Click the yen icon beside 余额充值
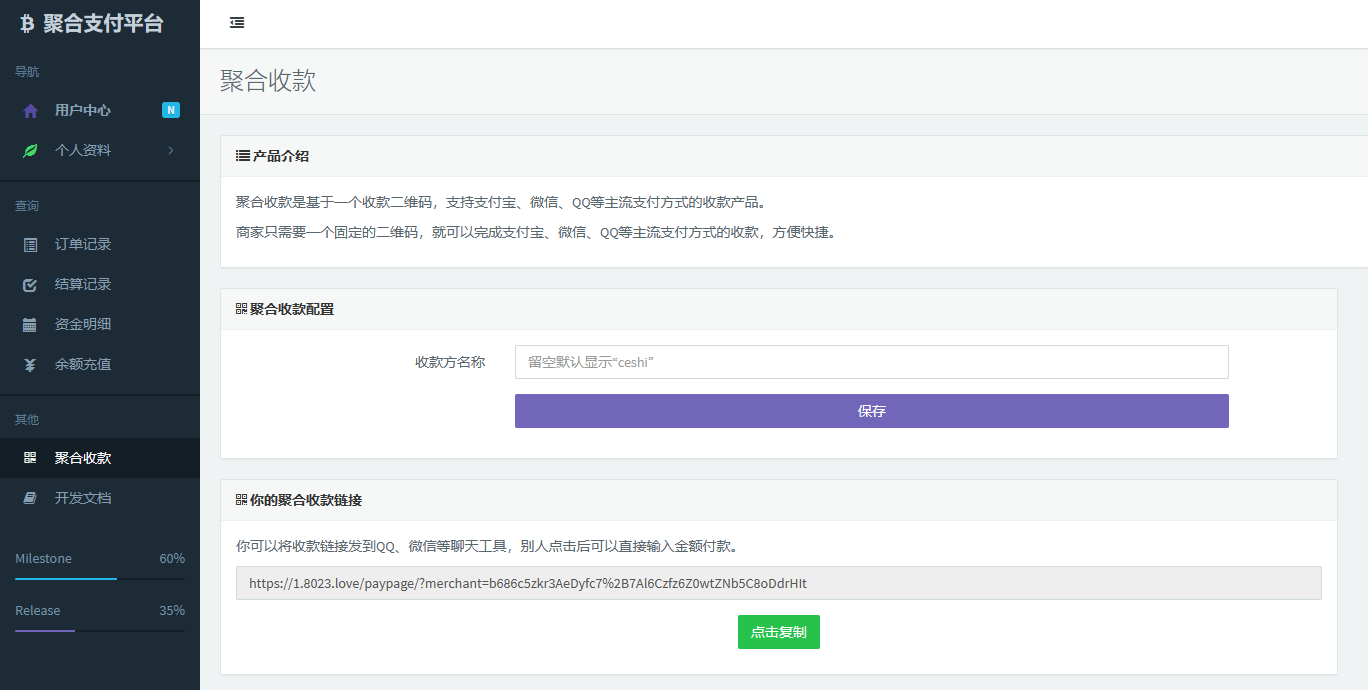Screen dimensions: 1368x690 tap(30, 365)
